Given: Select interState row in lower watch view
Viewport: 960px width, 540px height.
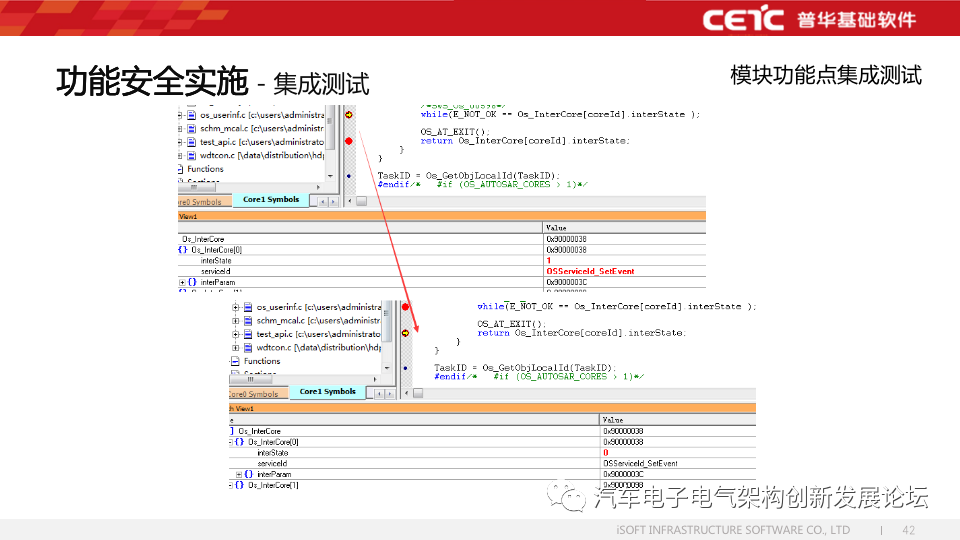Looking at the screenshot, I should coord(492,453).
